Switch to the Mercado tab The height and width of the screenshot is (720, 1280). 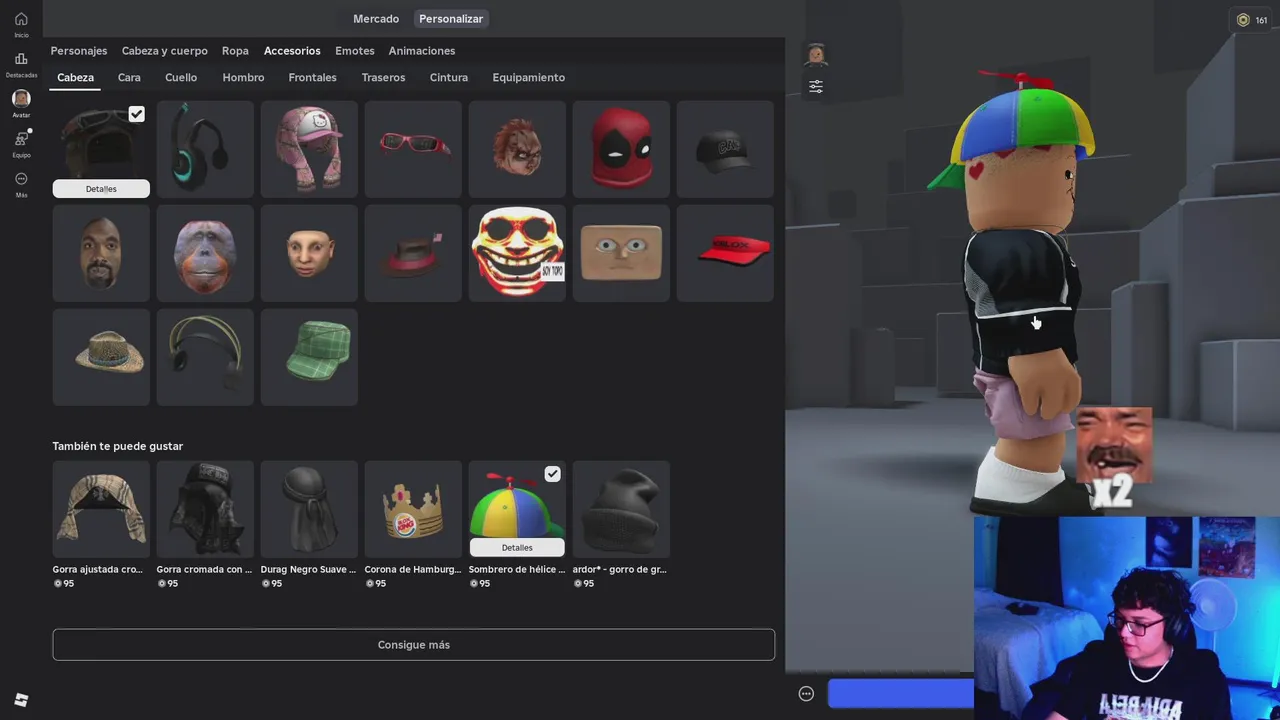tap(376, 19)
